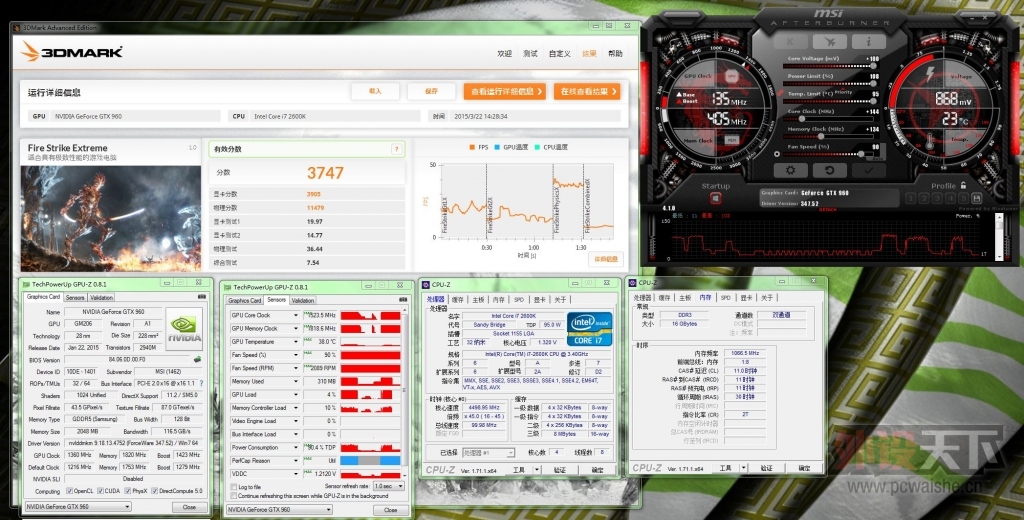
Task: Enable Continue refreshing in background checkbox
Action: [x=234, y=496]
